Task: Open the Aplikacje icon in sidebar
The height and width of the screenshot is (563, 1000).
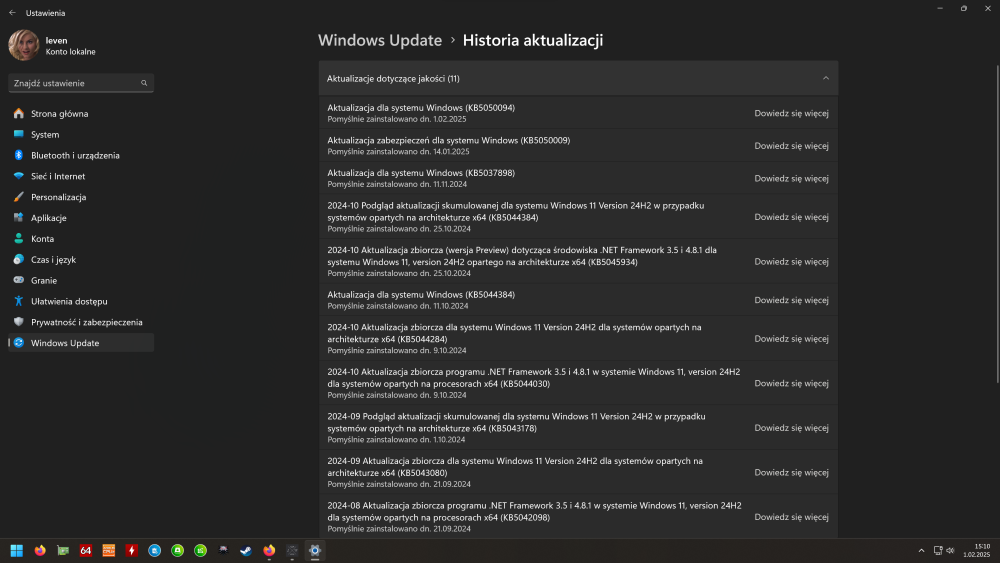Action: point(18,217)
